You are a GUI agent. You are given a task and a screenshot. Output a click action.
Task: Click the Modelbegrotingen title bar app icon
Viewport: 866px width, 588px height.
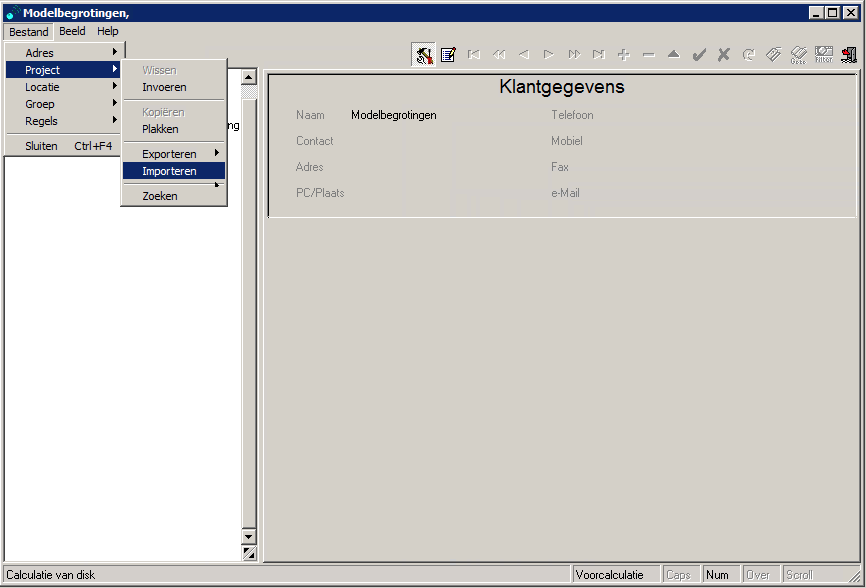[13, 13]
